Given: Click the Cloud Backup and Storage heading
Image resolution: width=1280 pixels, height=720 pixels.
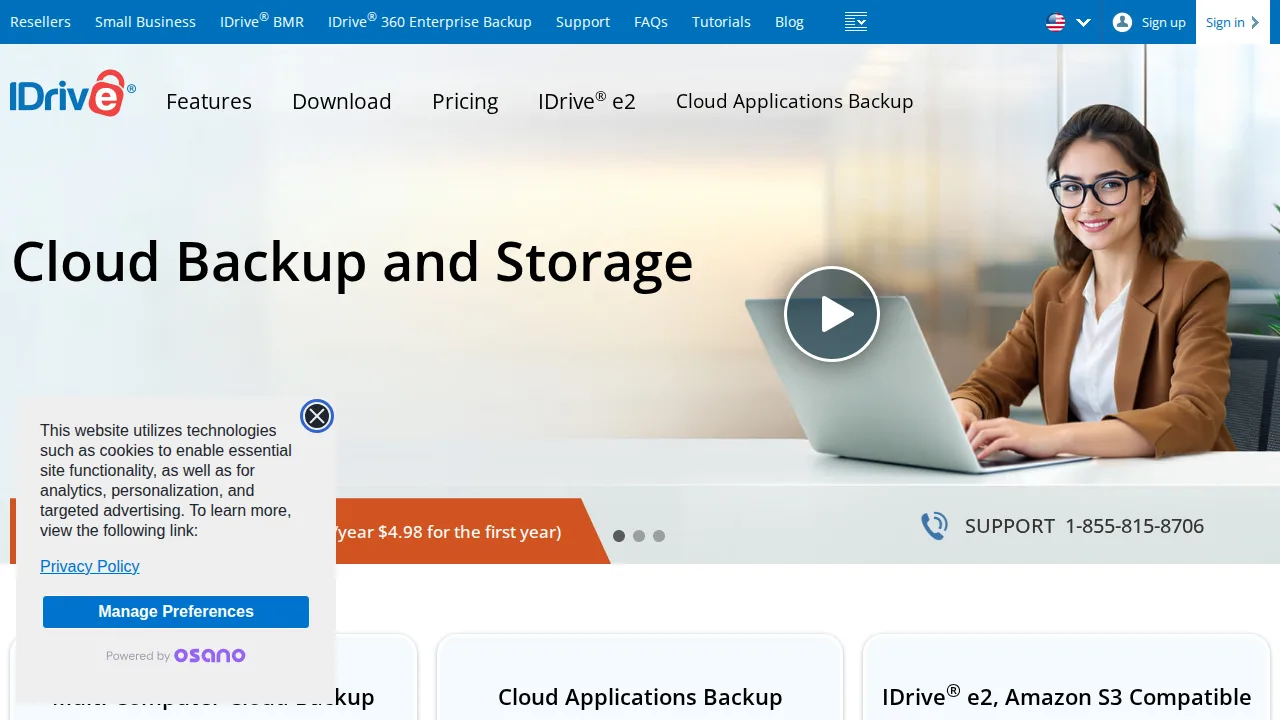Looking at the screenshot, I should coord(352,262).
